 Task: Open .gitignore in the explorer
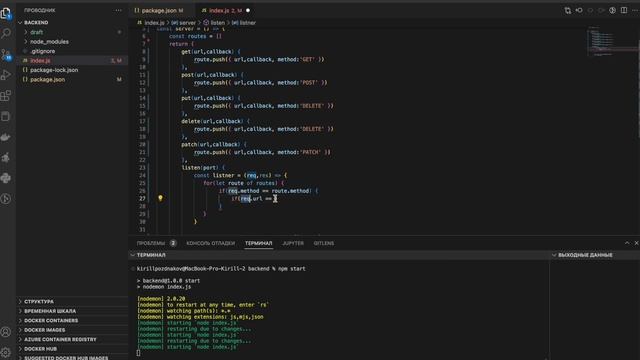(72, 51)
